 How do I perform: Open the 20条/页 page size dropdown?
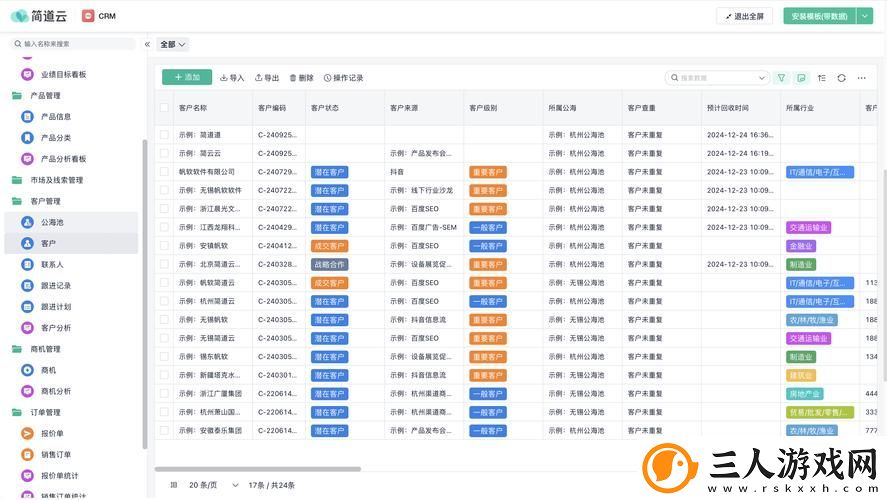214,485
